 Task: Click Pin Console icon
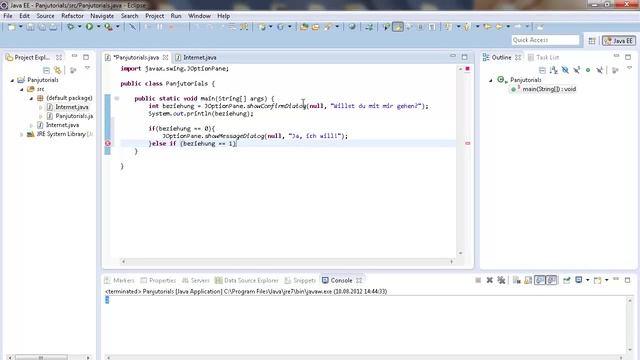point(566,280)
